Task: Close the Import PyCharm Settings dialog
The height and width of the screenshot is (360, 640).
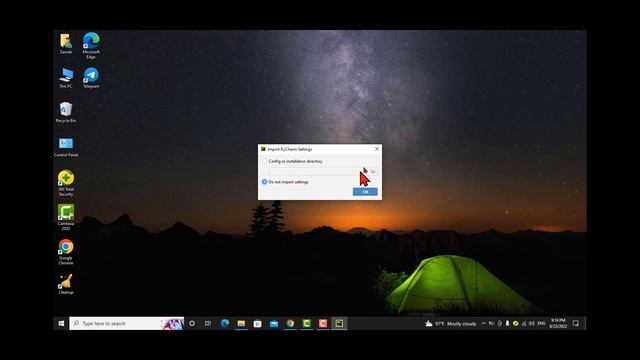Action: click(x=377, y=149)
